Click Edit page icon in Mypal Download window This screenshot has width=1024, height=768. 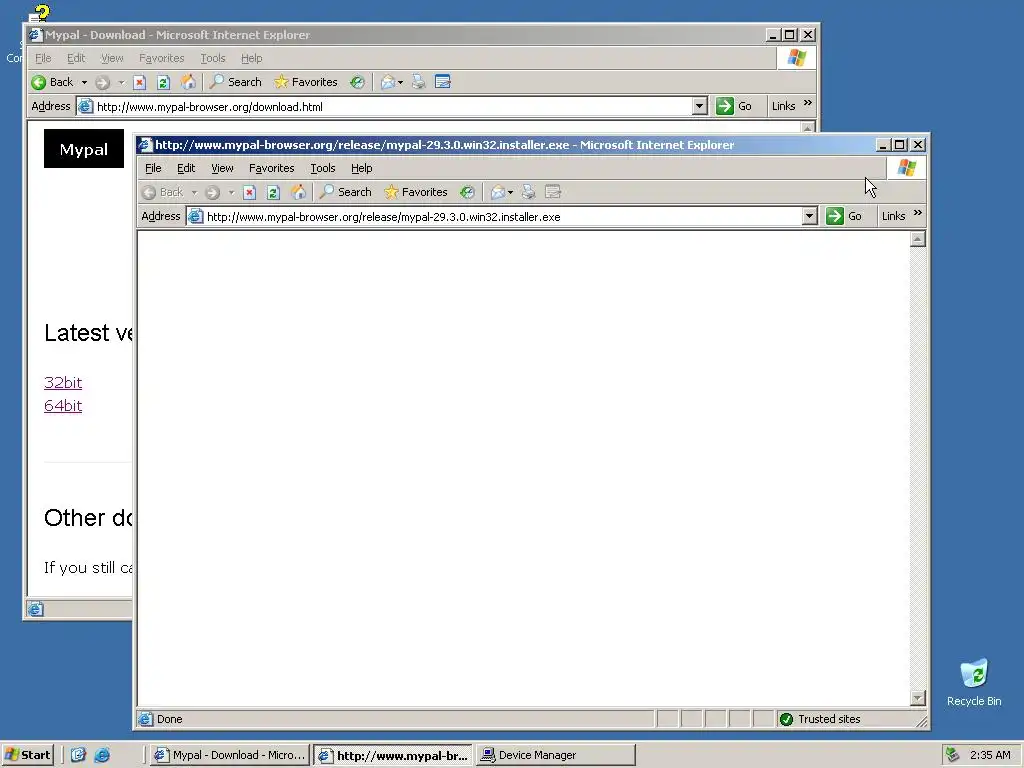click(443, 82)
